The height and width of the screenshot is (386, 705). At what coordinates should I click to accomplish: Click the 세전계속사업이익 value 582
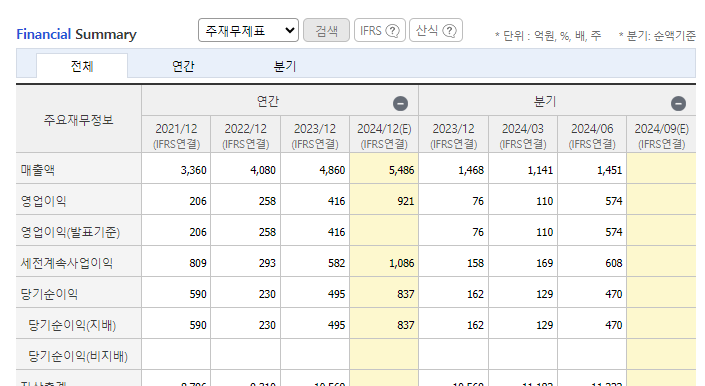pyautogui.click(x=336, y=263)
